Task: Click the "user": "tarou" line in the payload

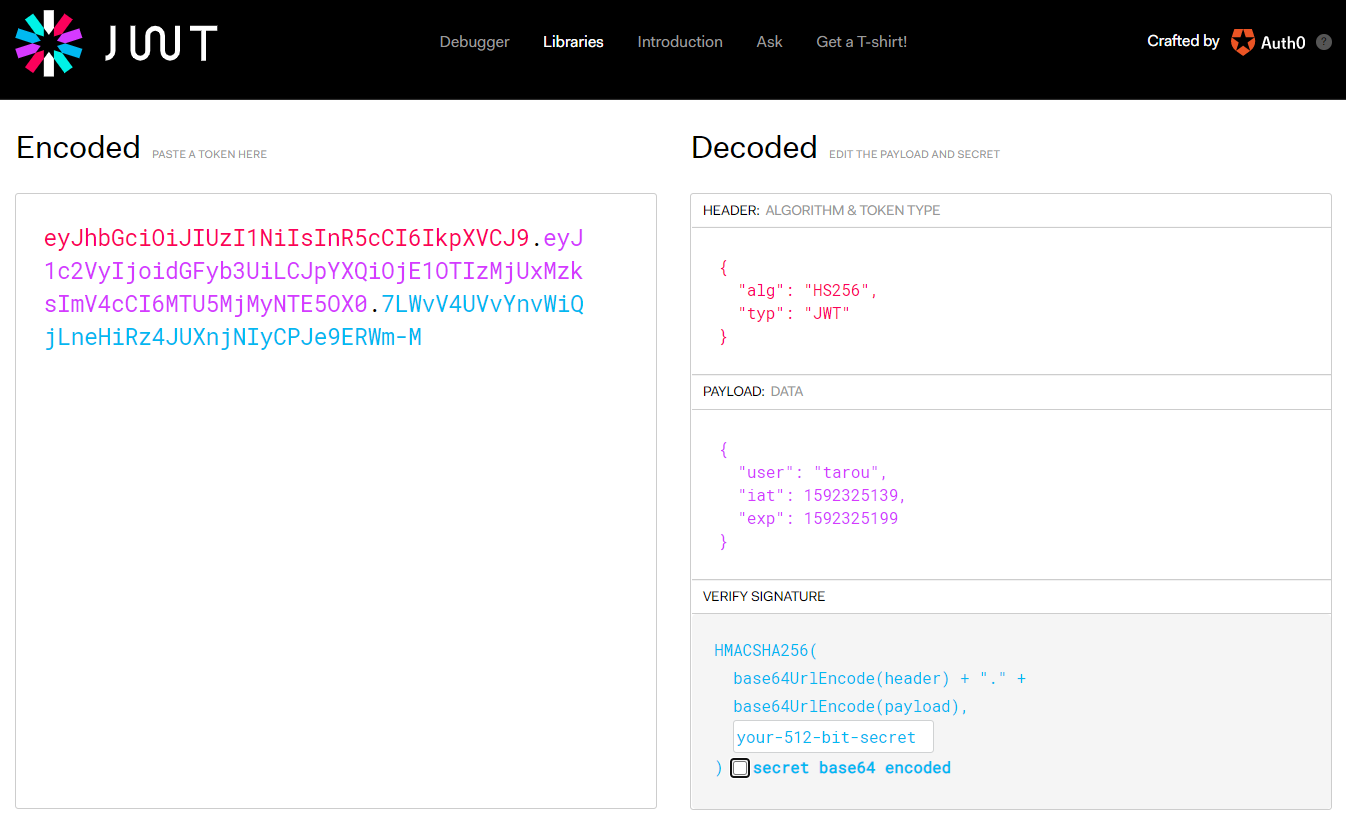Action: [812, 472]
